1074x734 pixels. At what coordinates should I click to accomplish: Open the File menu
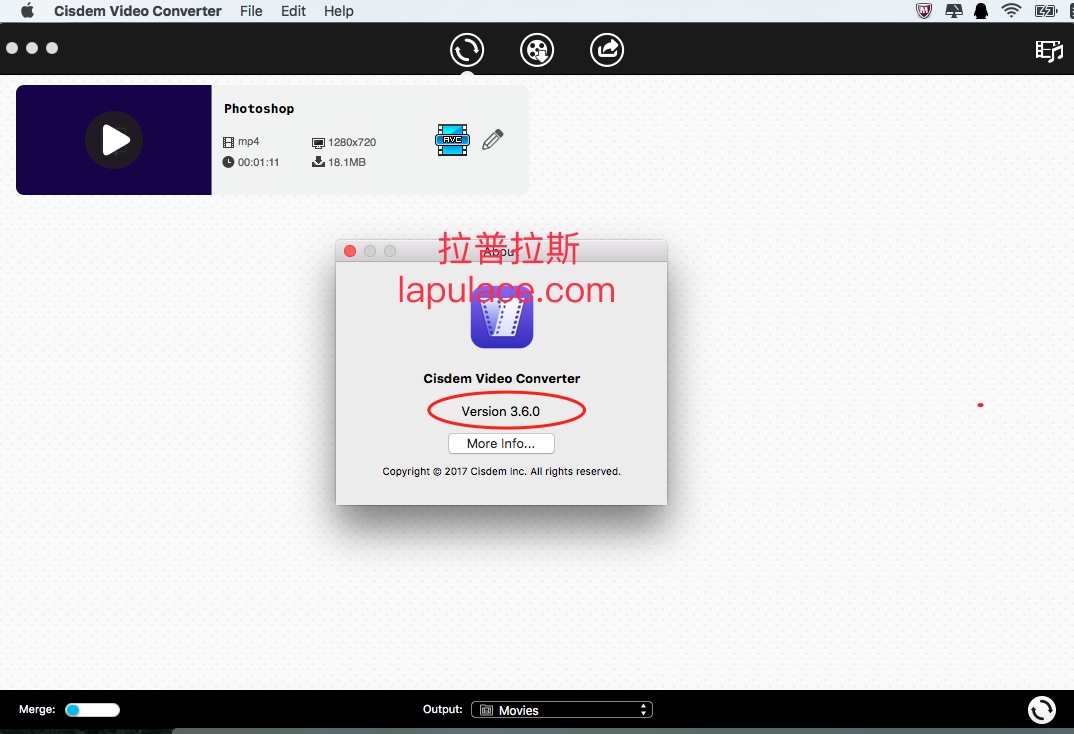[251, 11]
